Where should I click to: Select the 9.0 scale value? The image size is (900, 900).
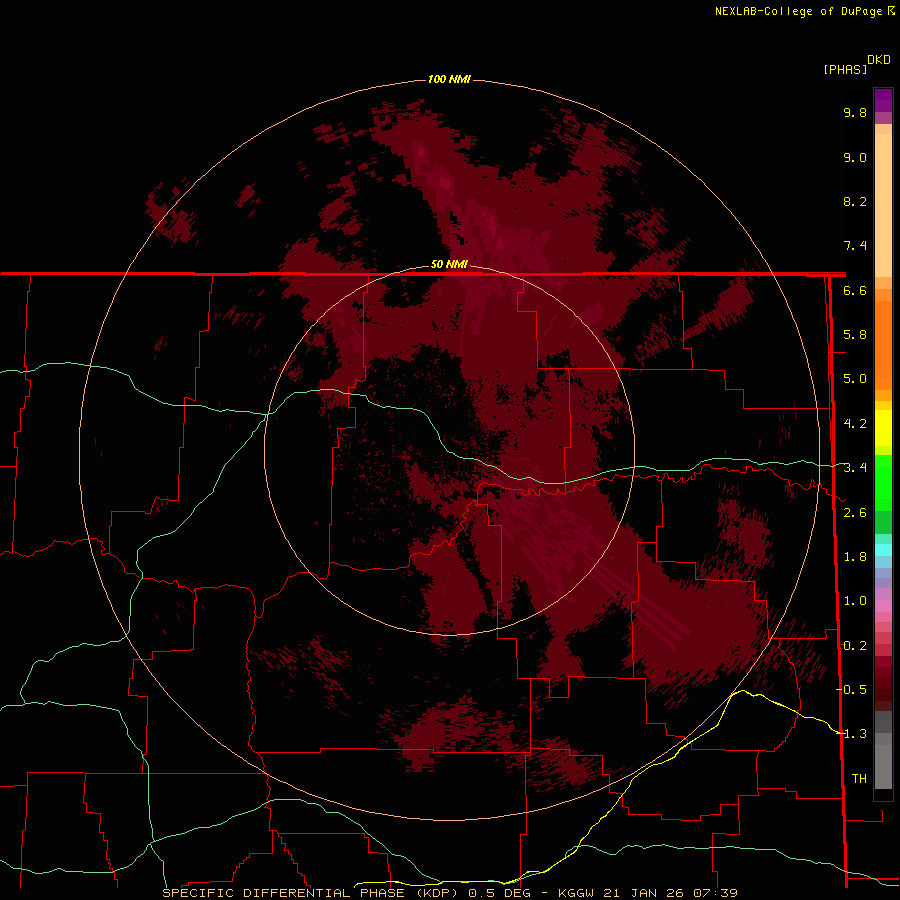(x=855, y=157)
